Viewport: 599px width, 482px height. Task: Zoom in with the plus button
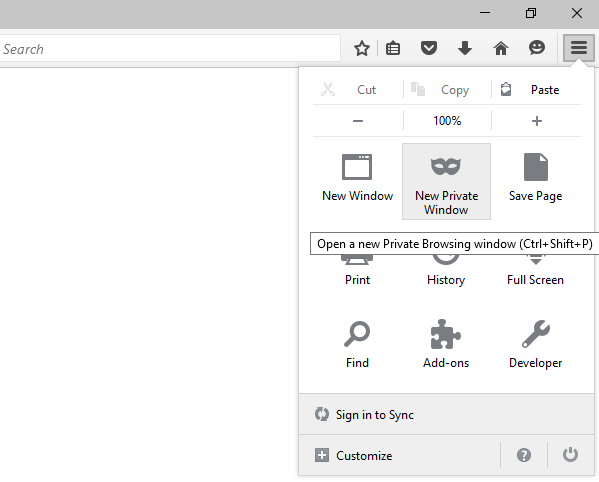point(537,121)
